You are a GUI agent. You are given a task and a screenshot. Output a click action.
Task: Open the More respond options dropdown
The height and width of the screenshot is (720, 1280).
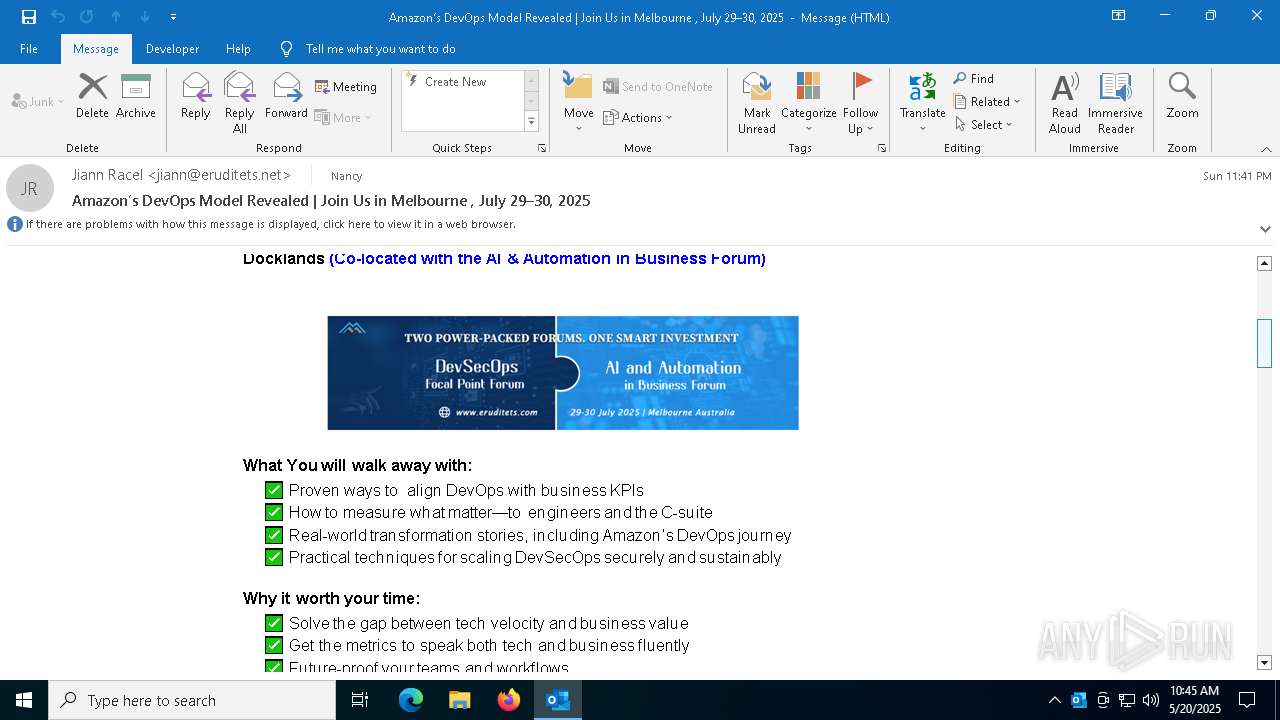[343, 117]
